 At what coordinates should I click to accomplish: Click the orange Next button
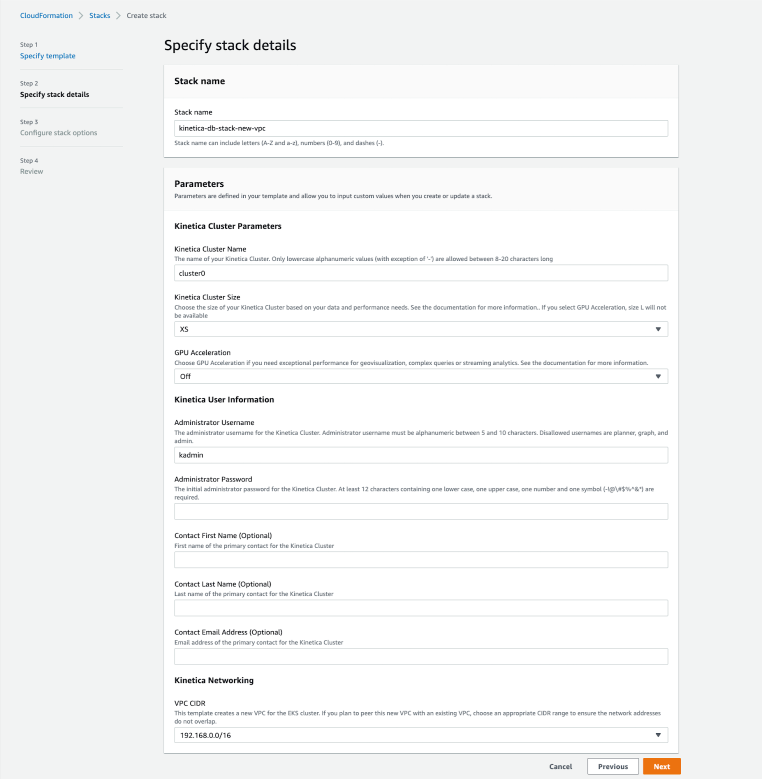[662, 767]
